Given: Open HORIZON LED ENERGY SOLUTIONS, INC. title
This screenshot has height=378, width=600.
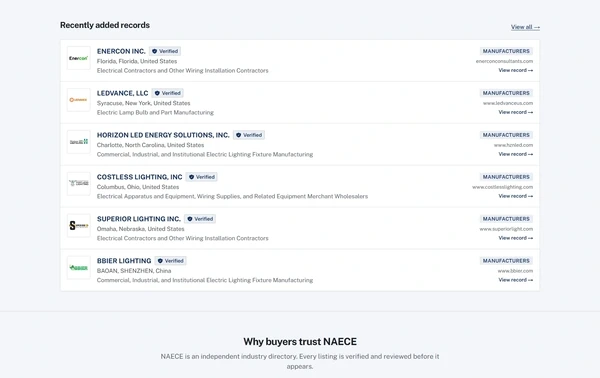Looking at the screenshot, I should pos(163,135).
